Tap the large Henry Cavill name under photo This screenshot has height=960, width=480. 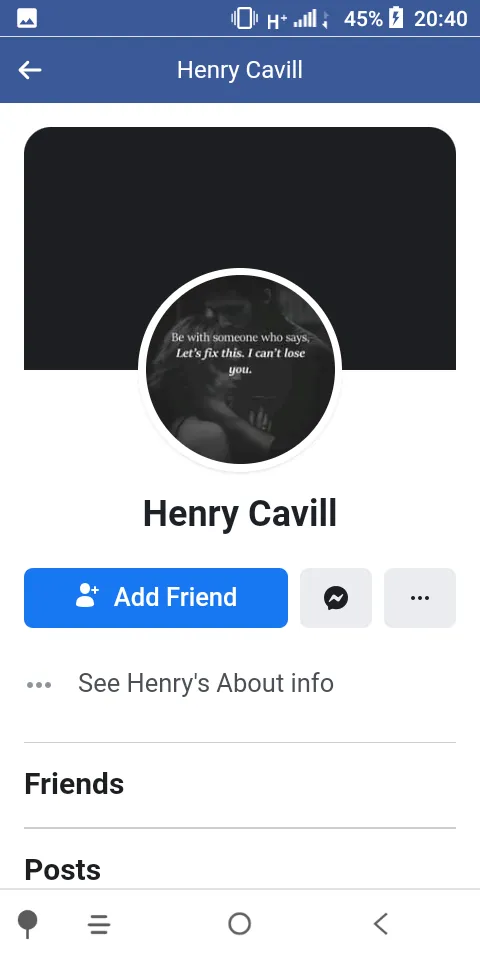coord(240,513)
